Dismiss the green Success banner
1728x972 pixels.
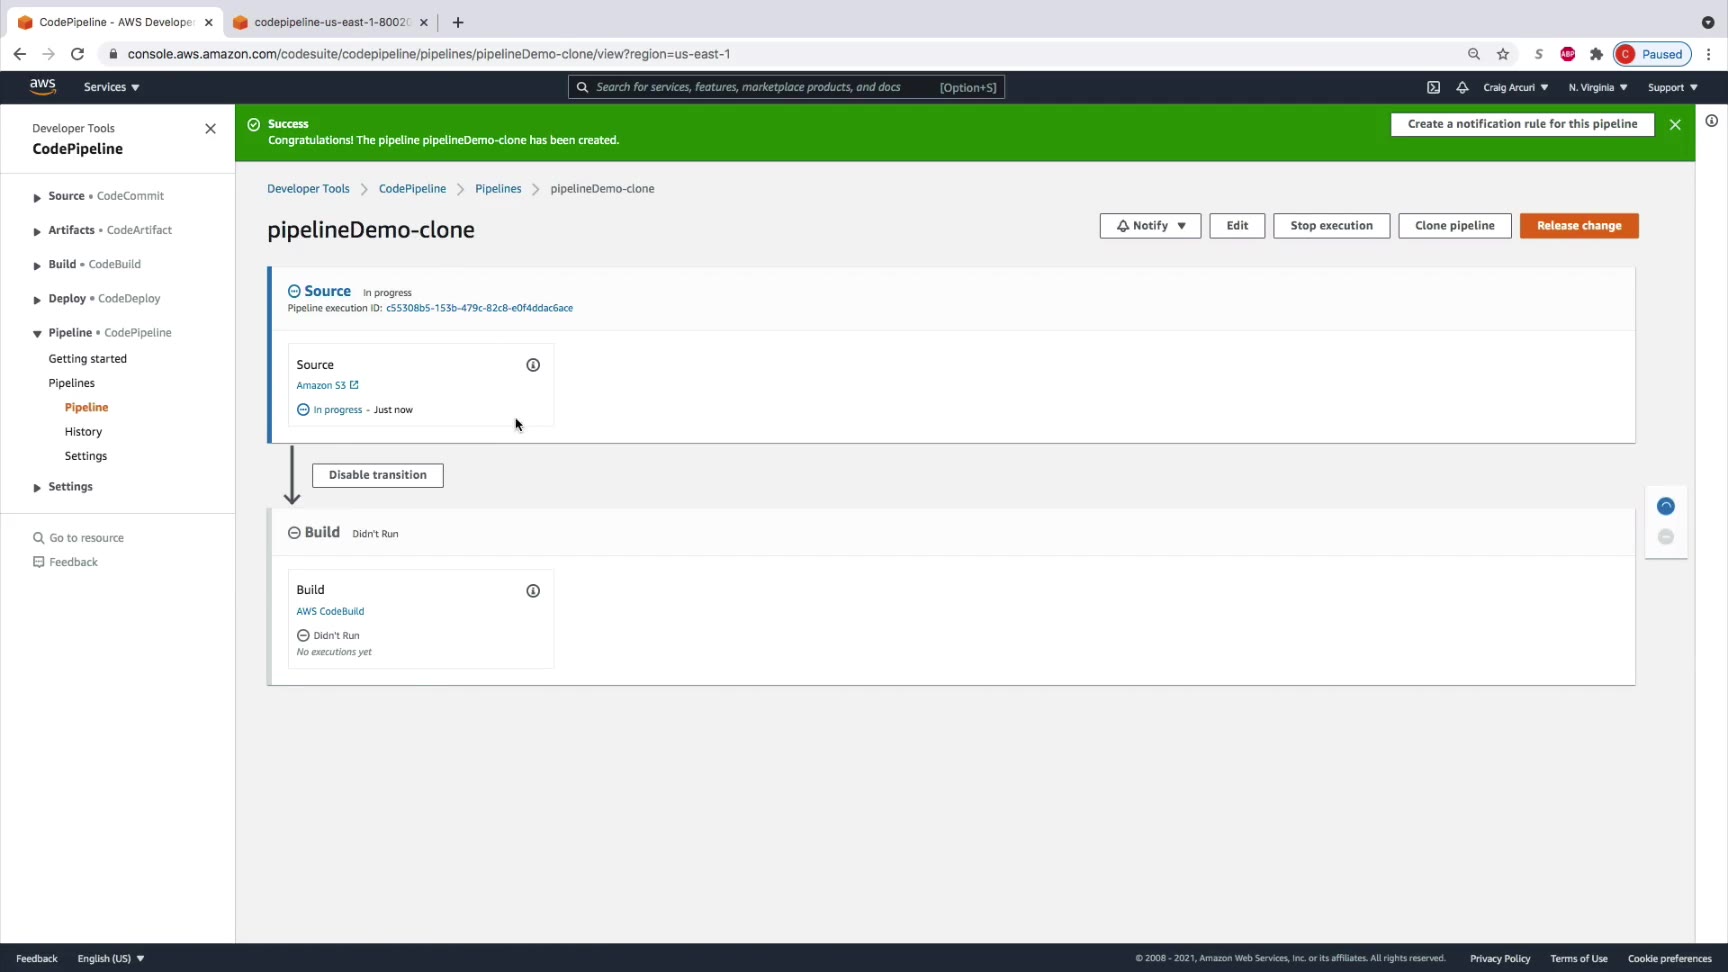pos(1675,125)
